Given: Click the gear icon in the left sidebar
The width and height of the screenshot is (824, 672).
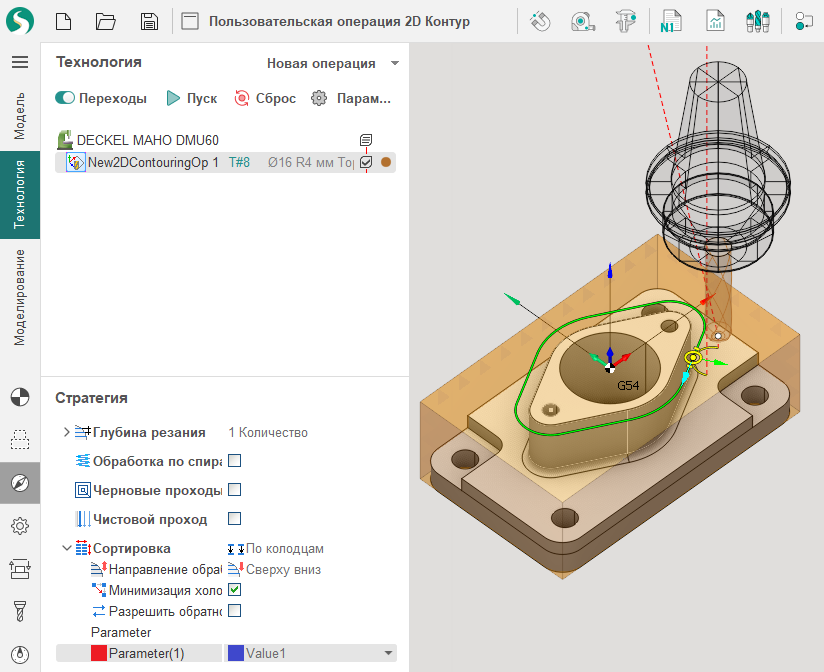Looking at the screenshot, I should pyautogui.click(x=20, y=526).
